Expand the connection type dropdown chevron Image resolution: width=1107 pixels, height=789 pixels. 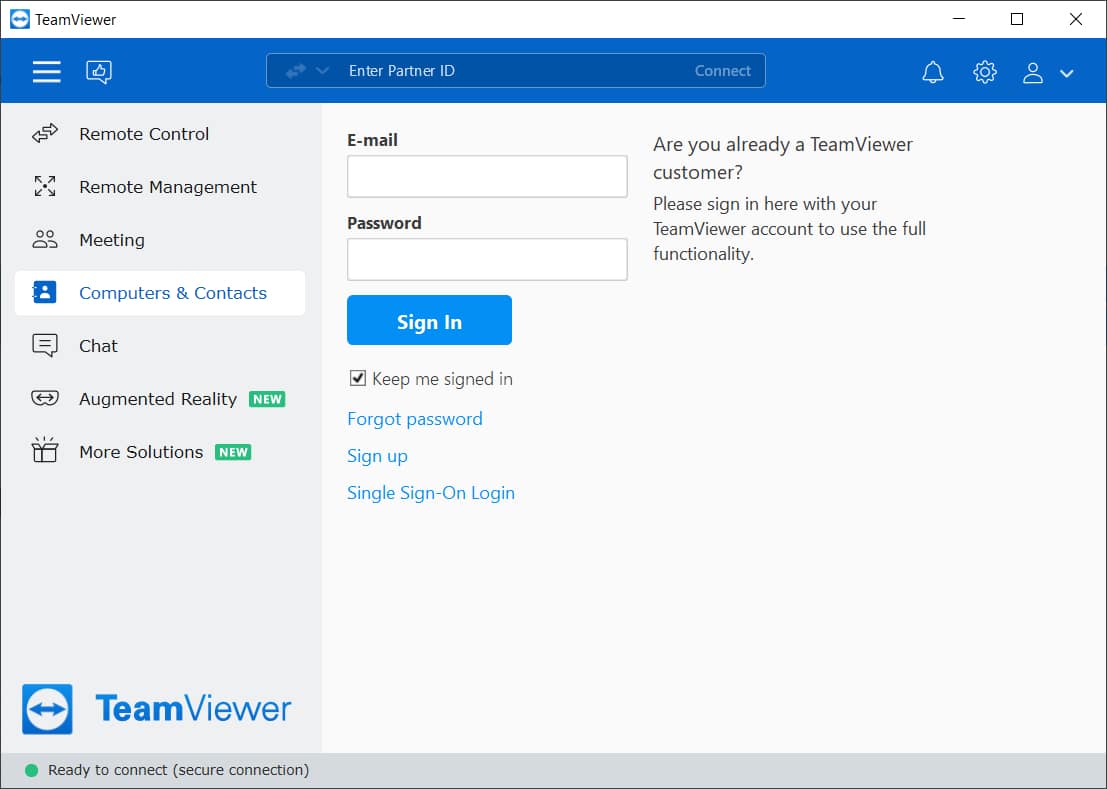(322, 71)
